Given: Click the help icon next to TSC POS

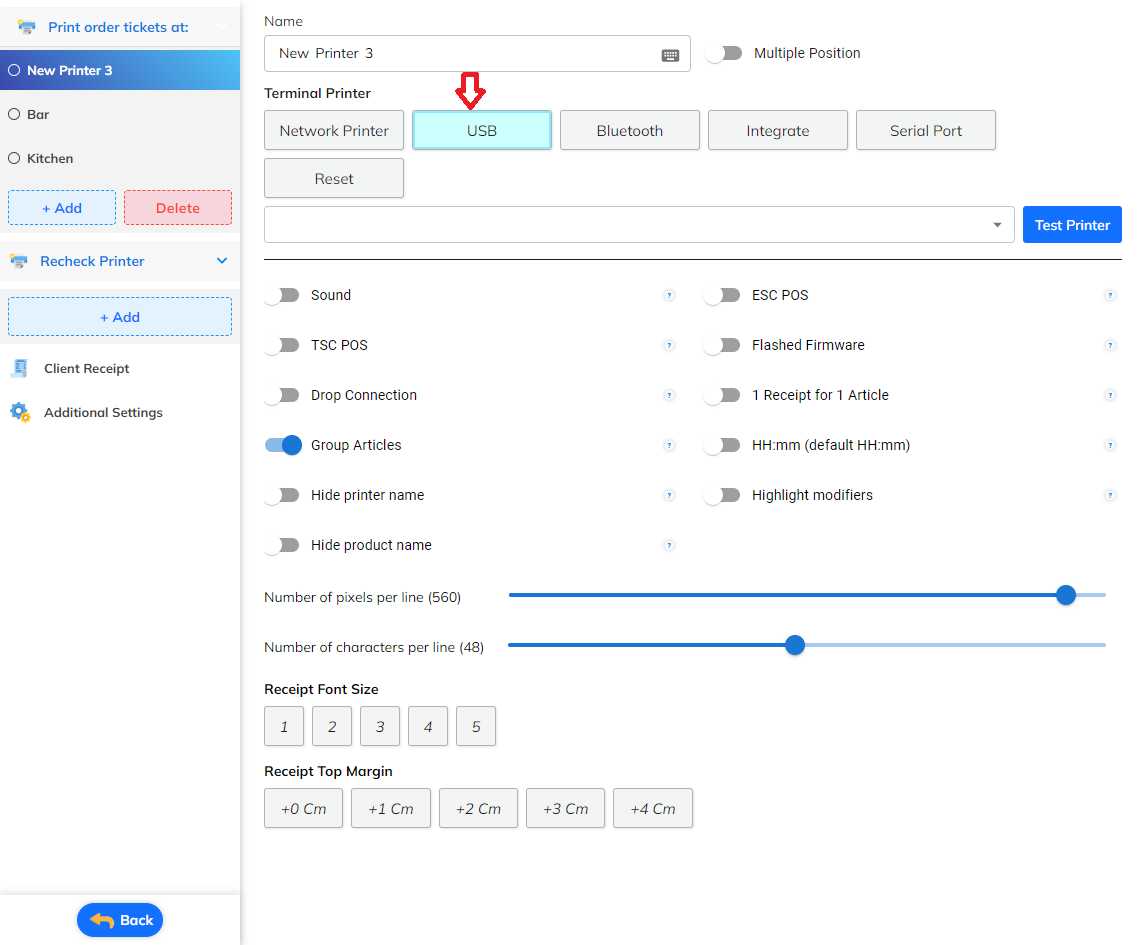Looking at the screenshot, I should click(669, 345).
